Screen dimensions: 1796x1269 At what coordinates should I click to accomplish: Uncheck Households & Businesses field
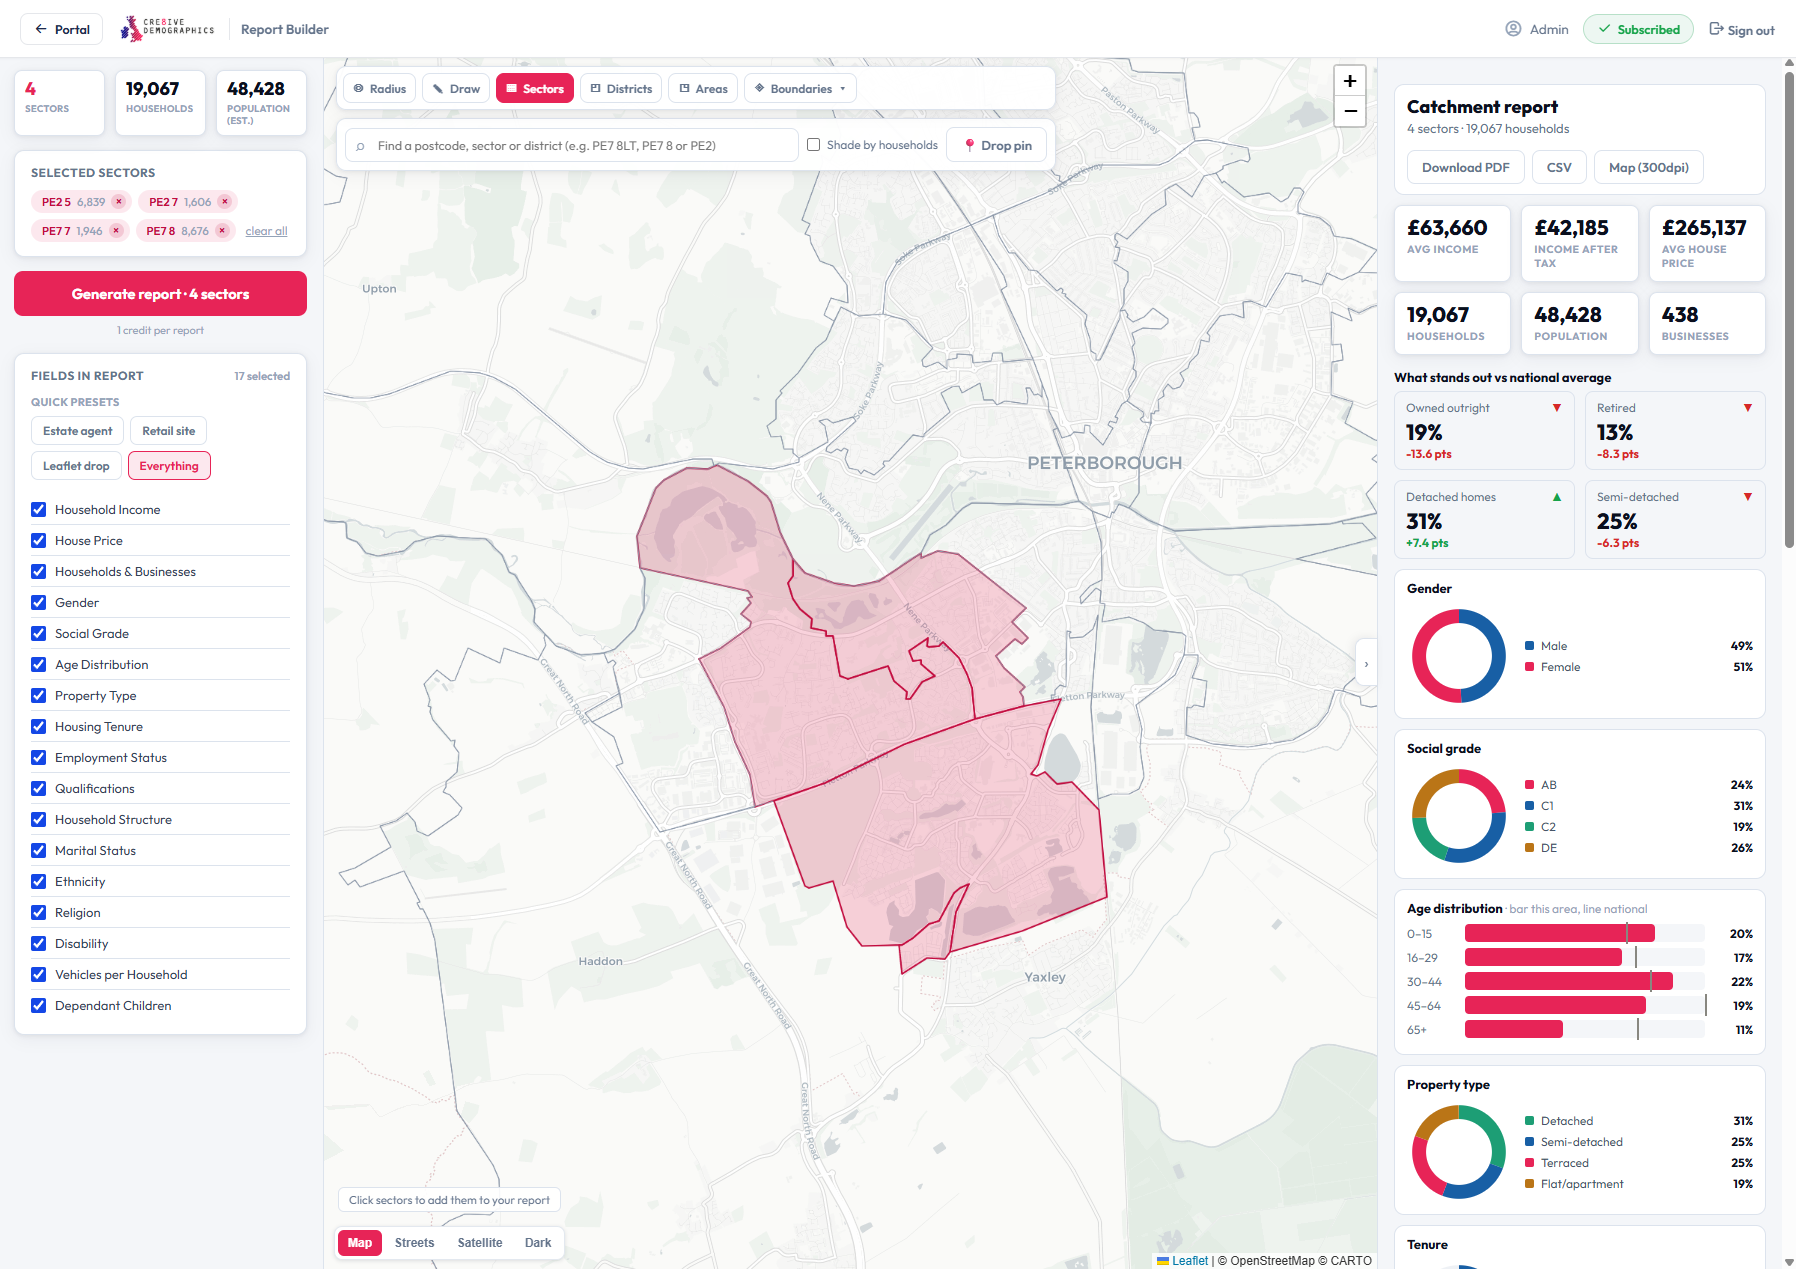pos(39,572)
